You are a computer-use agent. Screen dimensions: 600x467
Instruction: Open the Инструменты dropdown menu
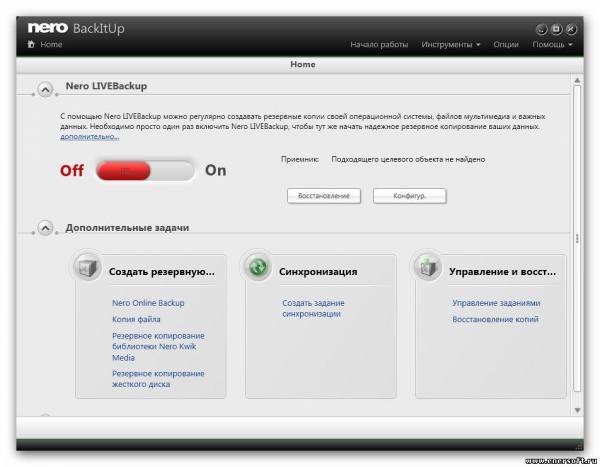(450, 44)
